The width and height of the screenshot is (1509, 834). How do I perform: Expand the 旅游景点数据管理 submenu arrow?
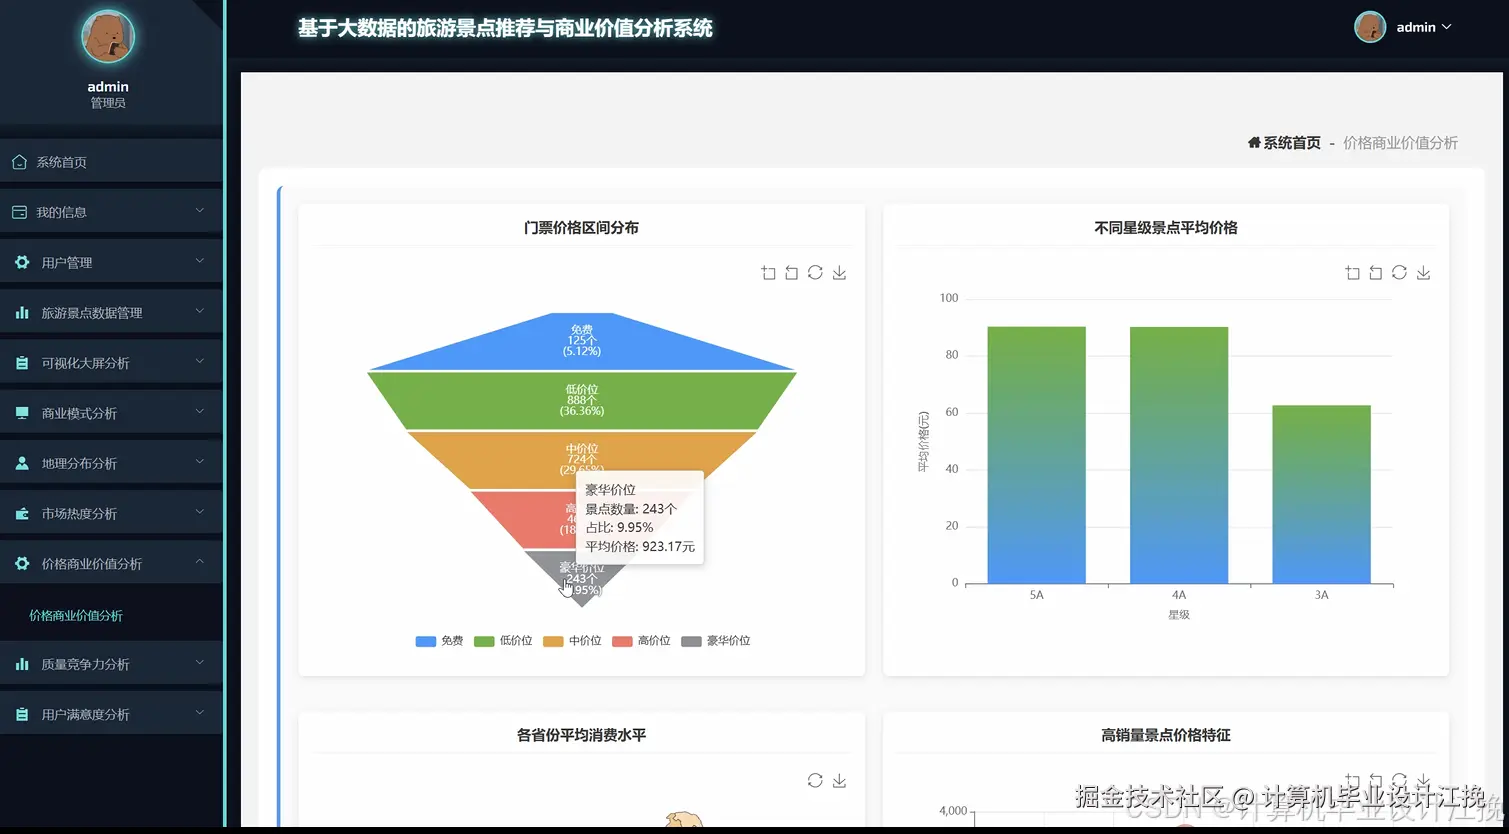[199, 311]
